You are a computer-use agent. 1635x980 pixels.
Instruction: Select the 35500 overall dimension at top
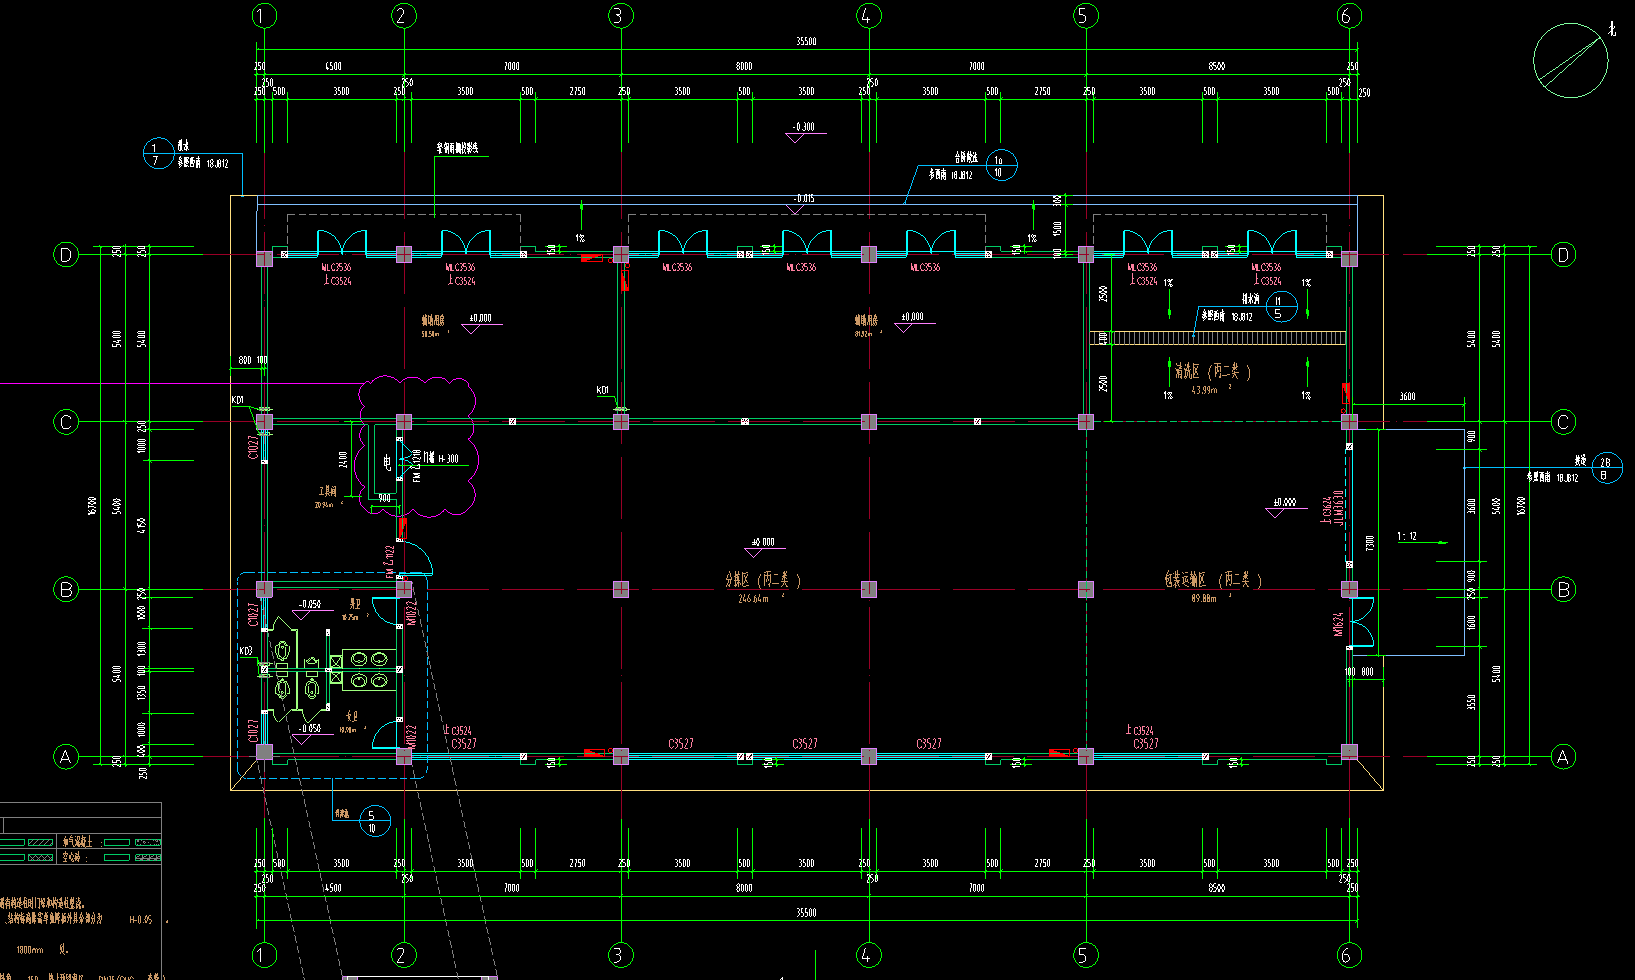[806, 42]
